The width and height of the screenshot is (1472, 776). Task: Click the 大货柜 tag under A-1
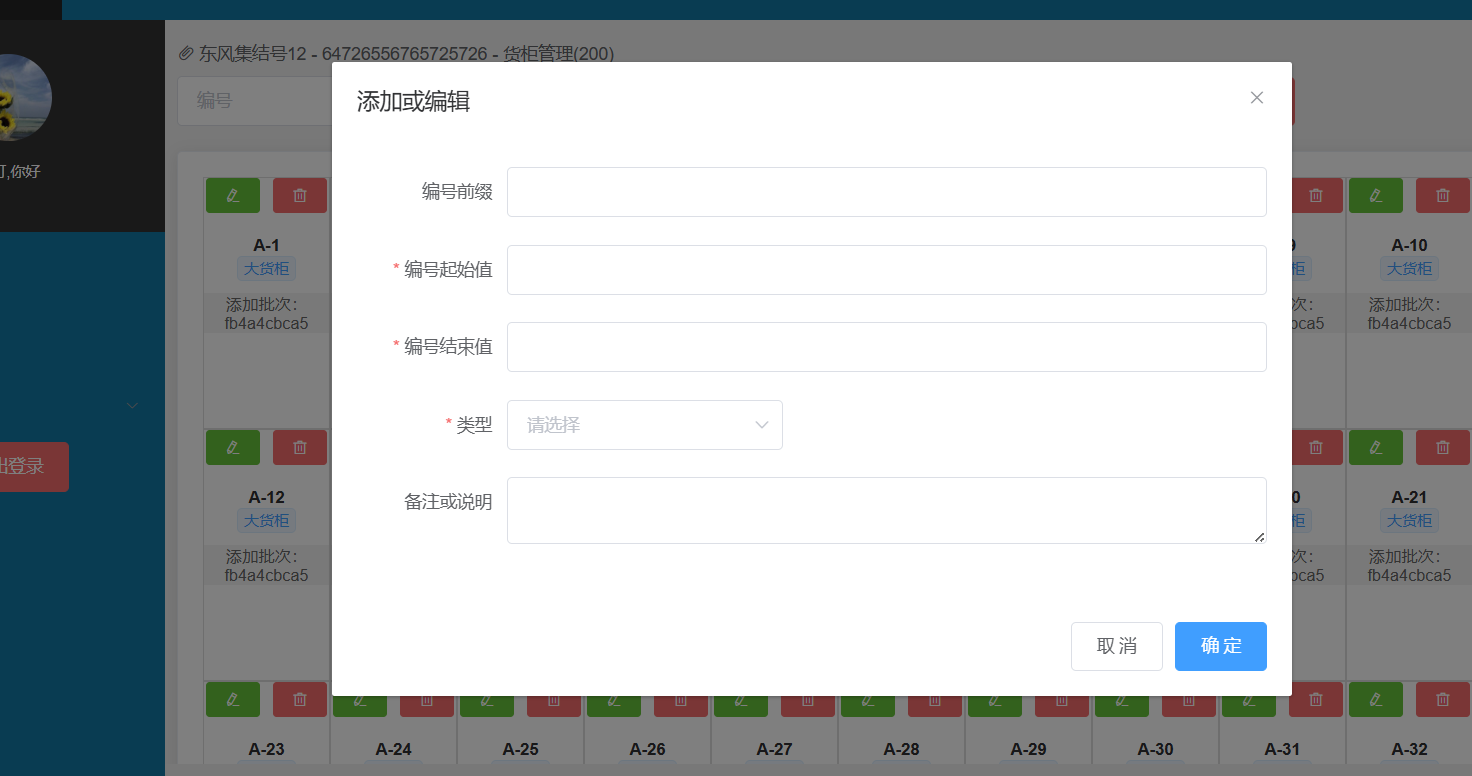(x=266, y=268)
